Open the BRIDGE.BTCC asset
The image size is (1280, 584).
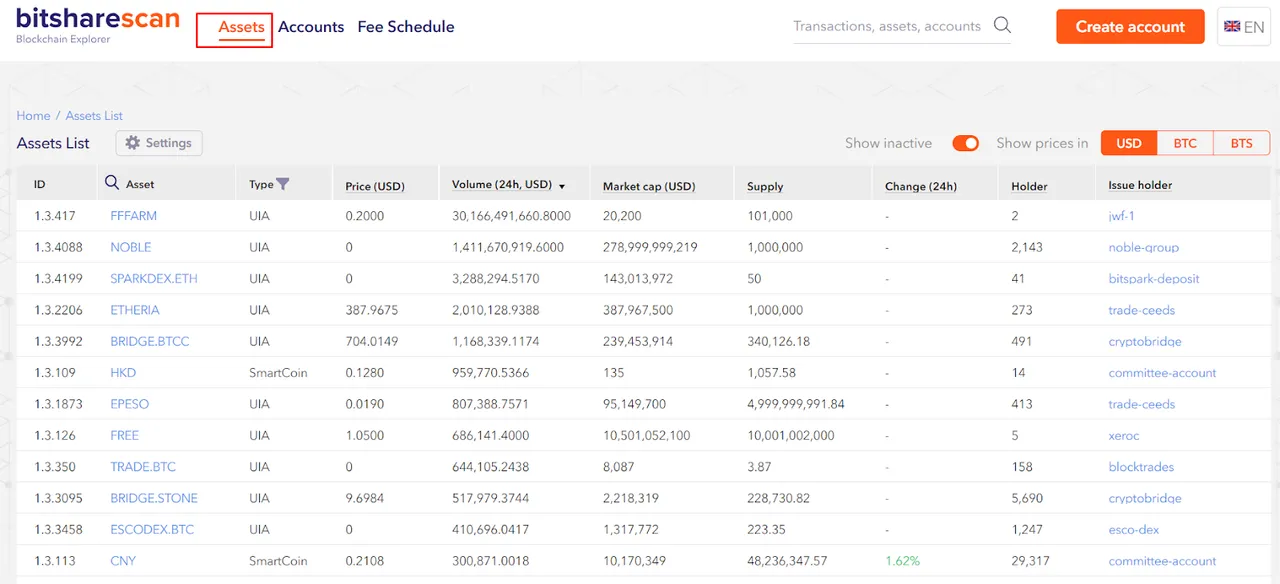click(x=149, y=341)
